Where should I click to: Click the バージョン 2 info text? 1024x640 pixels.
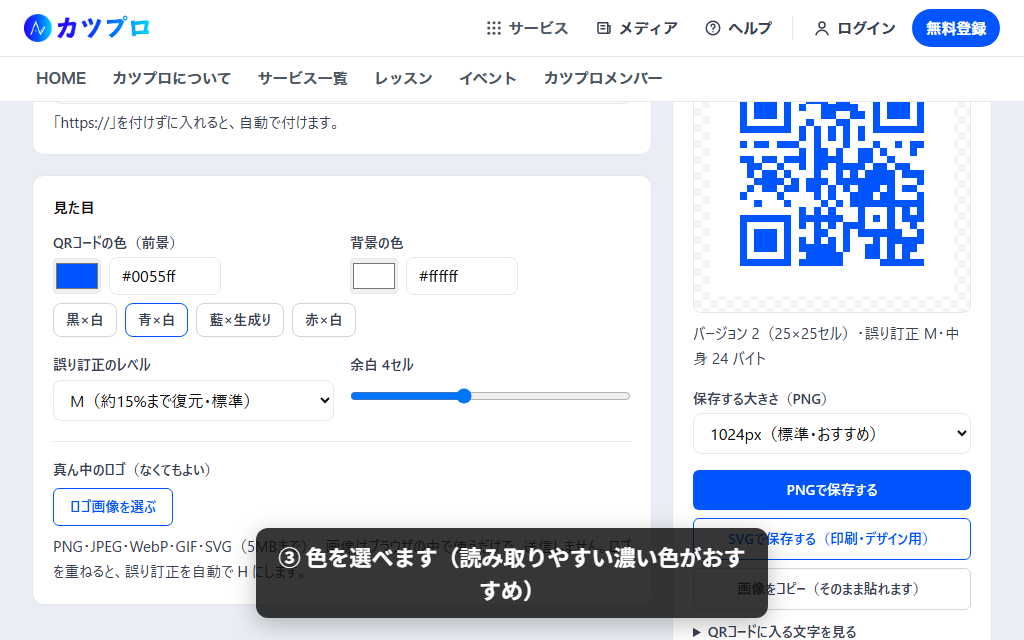[826, 346]
